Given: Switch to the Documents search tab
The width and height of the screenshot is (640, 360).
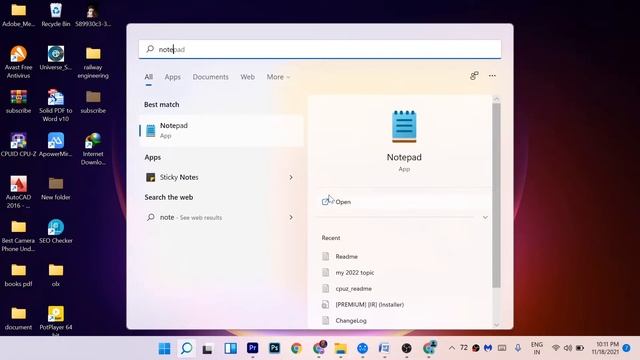Looking at the screenshot, I should point(211,77).
